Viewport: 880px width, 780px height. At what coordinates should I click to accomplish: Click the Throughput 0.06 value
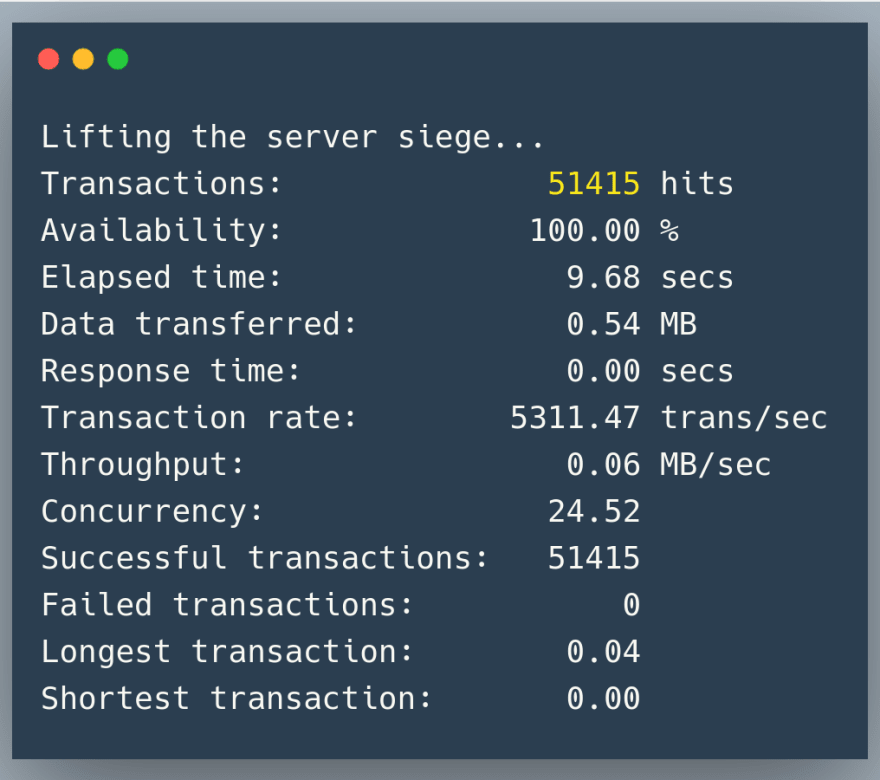click(603, 465)
